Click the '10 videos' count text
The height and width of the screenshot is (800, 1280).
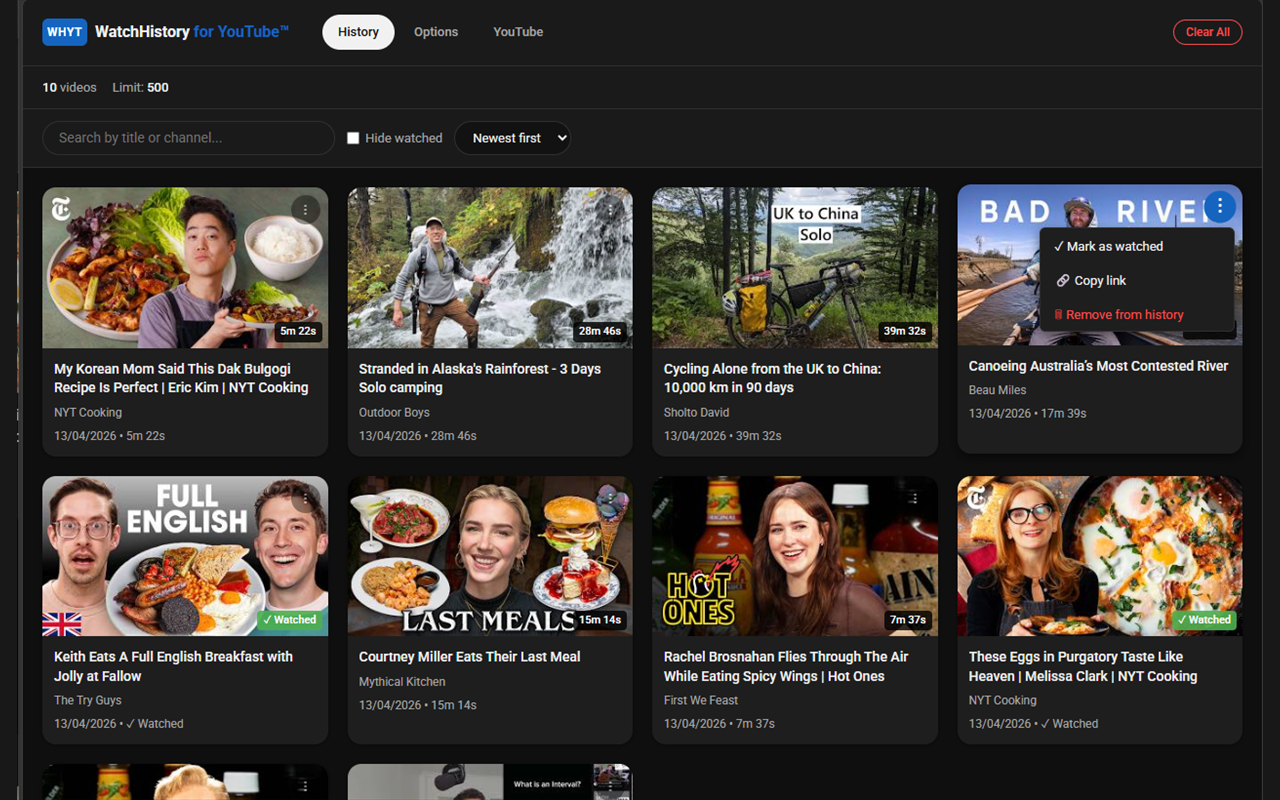(x=69, y=88)
